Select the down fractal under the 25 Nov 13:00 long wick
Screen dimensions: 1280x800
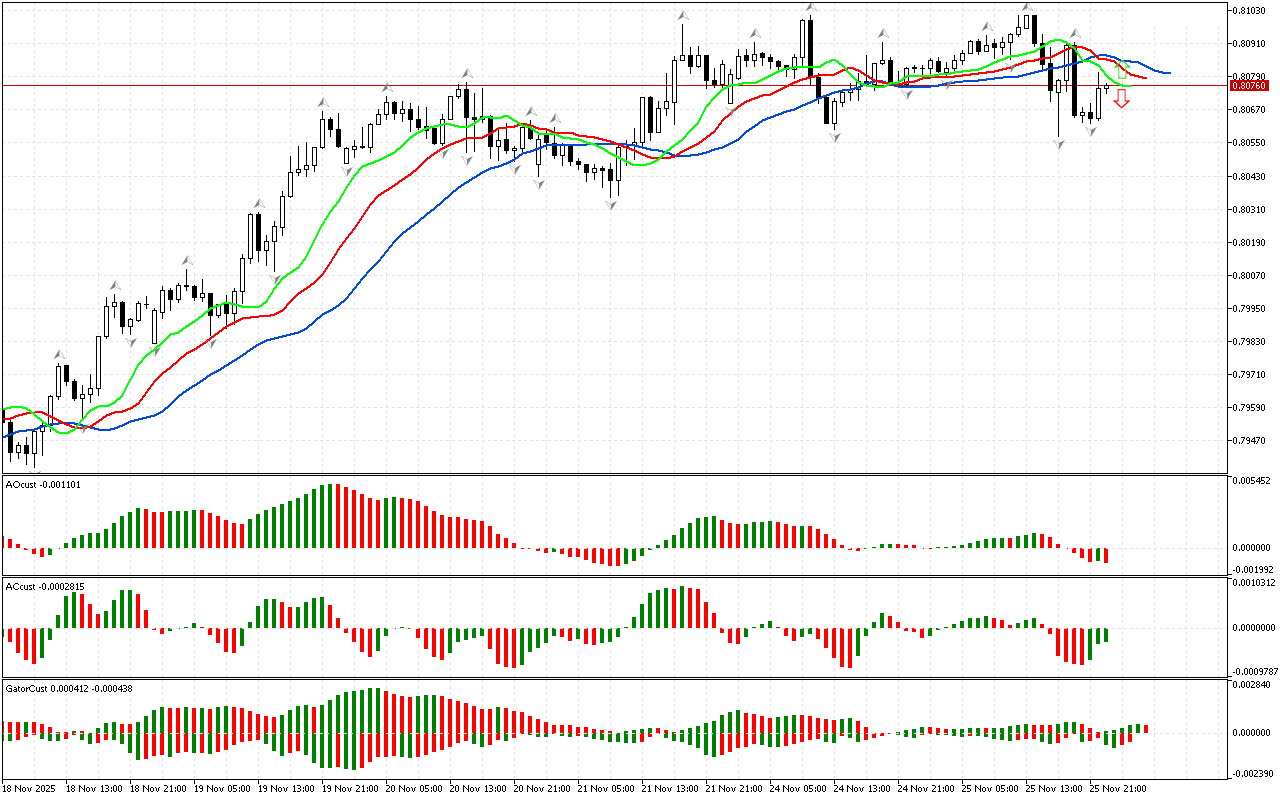(1058, 145)
